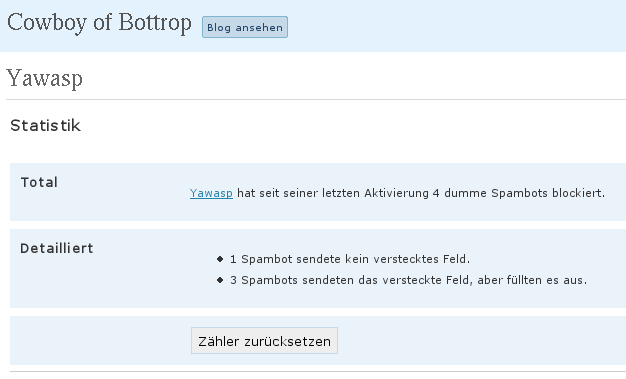The height and width of the screenshot is (379, 626).
Task: Open the Yawasp hyperlink in Total row
Action: tap(211, 193)
